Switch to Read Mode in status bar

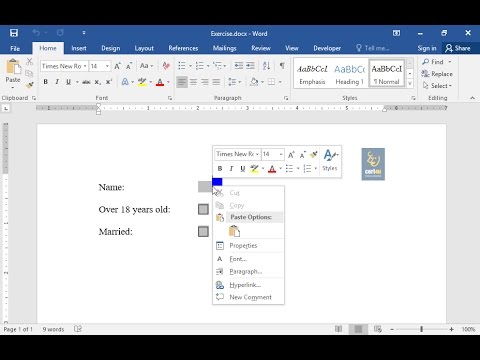click(x=338, y=329)
